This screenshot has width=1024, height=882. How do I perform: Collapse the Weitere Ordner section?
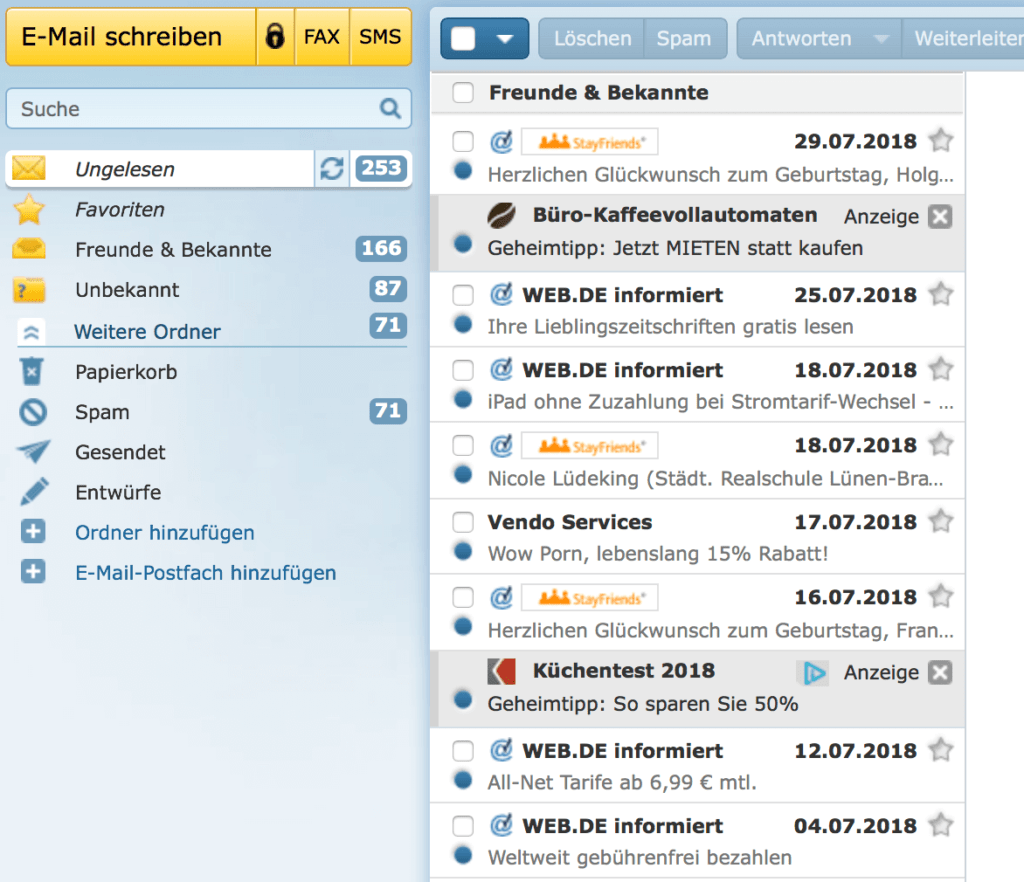pyautogui.click(x=31, y=332)
